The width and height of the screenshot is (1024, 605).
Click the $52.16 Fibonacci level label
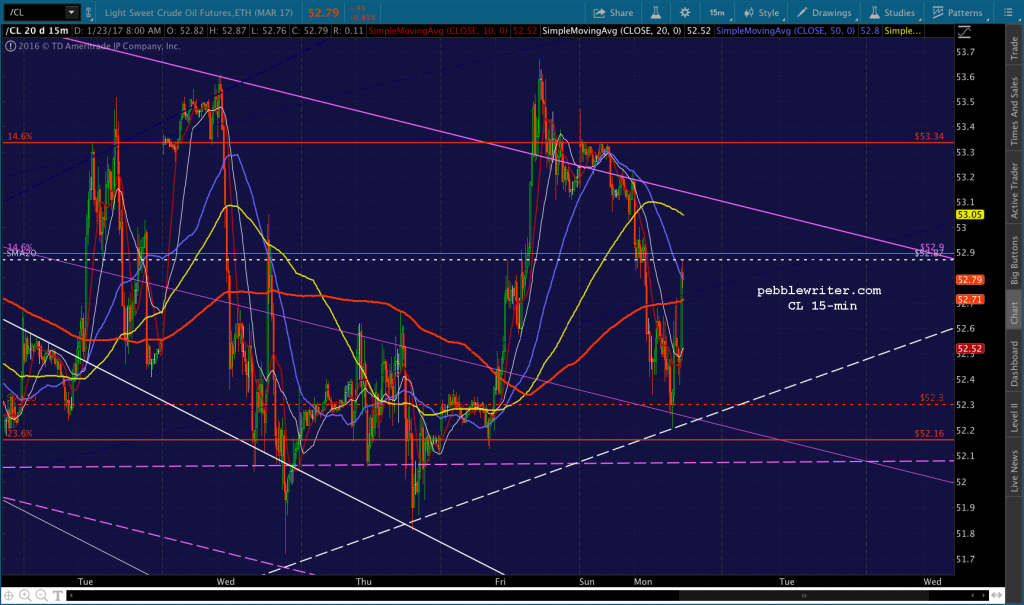(929, 433)
